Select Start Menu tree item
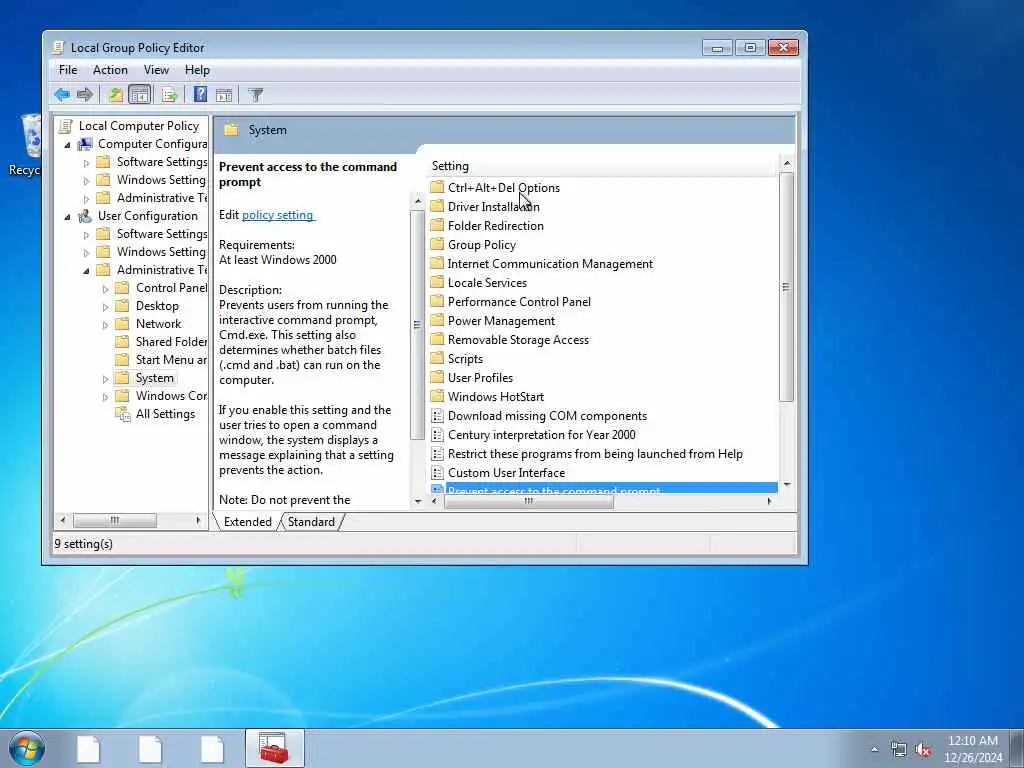Viewport: 1024px width, 768px height. (x=171, y=360)
